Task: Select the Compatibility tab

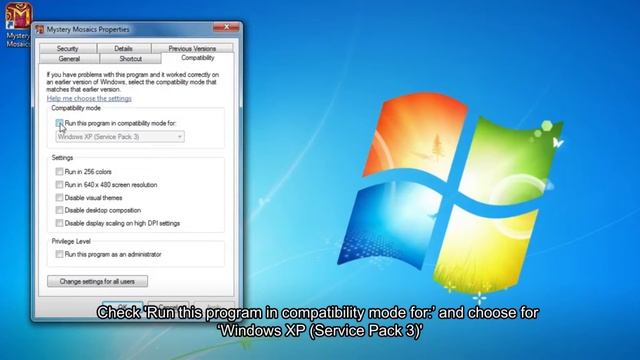Action: click(x=198, y=58)
